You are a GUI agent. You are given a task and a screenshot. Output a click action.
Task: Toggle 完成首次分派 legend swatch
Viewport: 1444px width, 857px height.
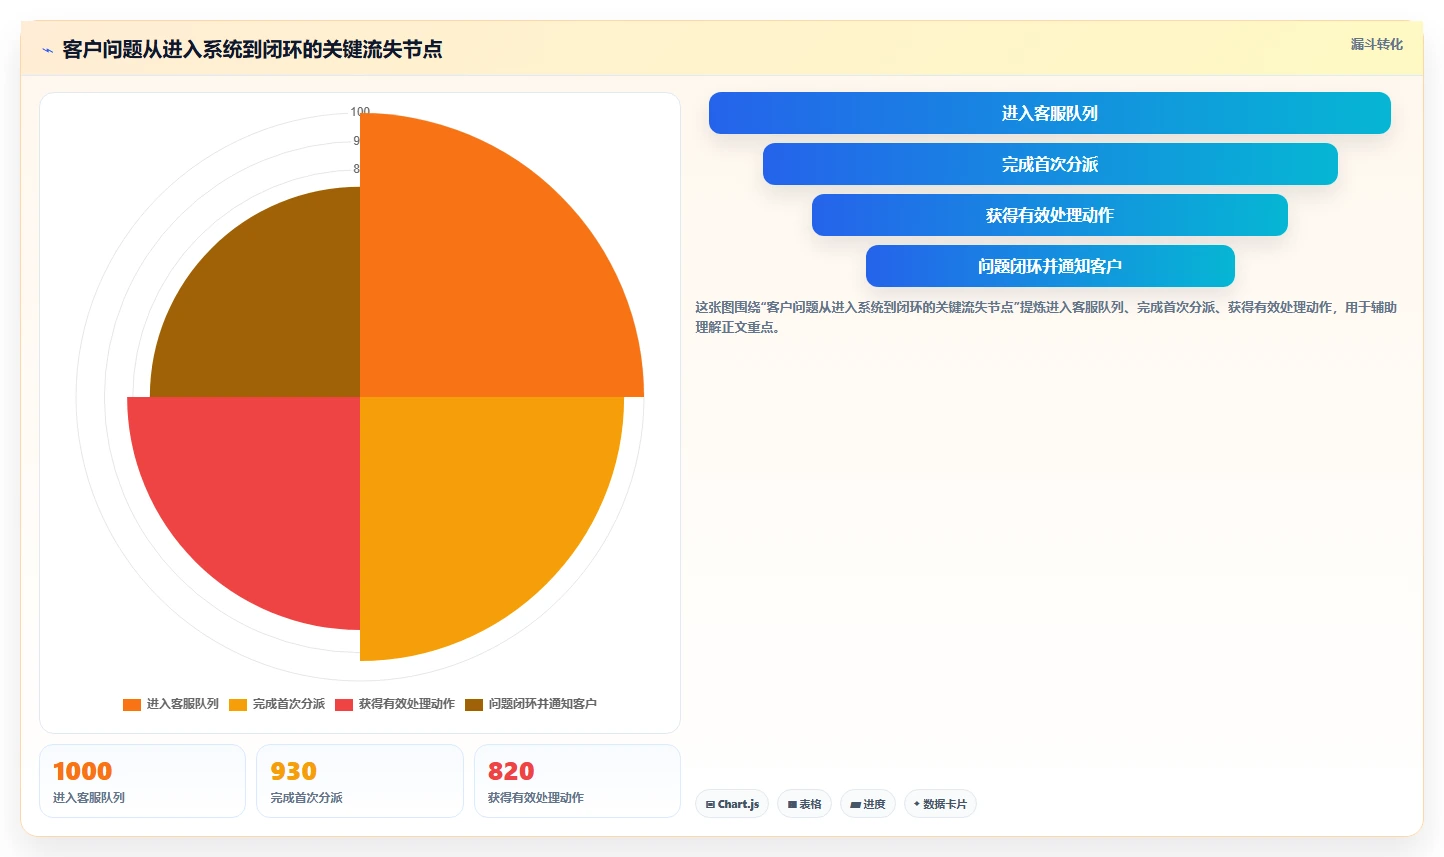238,704
